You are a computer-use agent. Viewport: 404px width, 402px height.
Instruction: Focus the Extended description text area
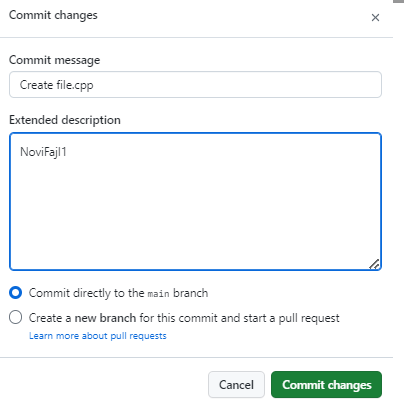pyautogui.click(x=195, y=201)
